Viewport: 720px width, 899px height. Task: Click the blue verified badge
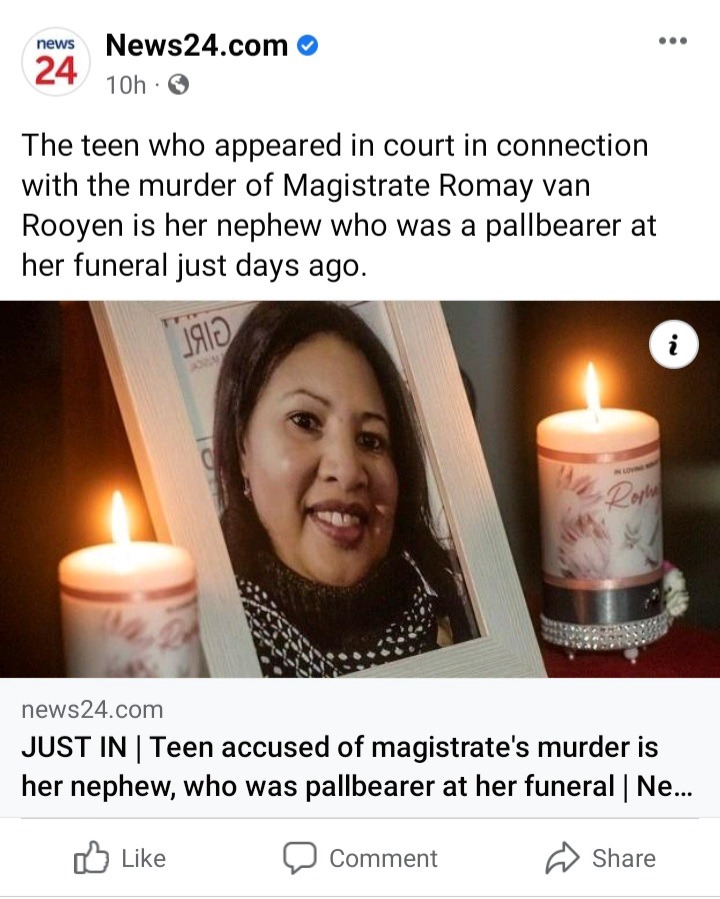pyautogui.click(x=307, y=45)
